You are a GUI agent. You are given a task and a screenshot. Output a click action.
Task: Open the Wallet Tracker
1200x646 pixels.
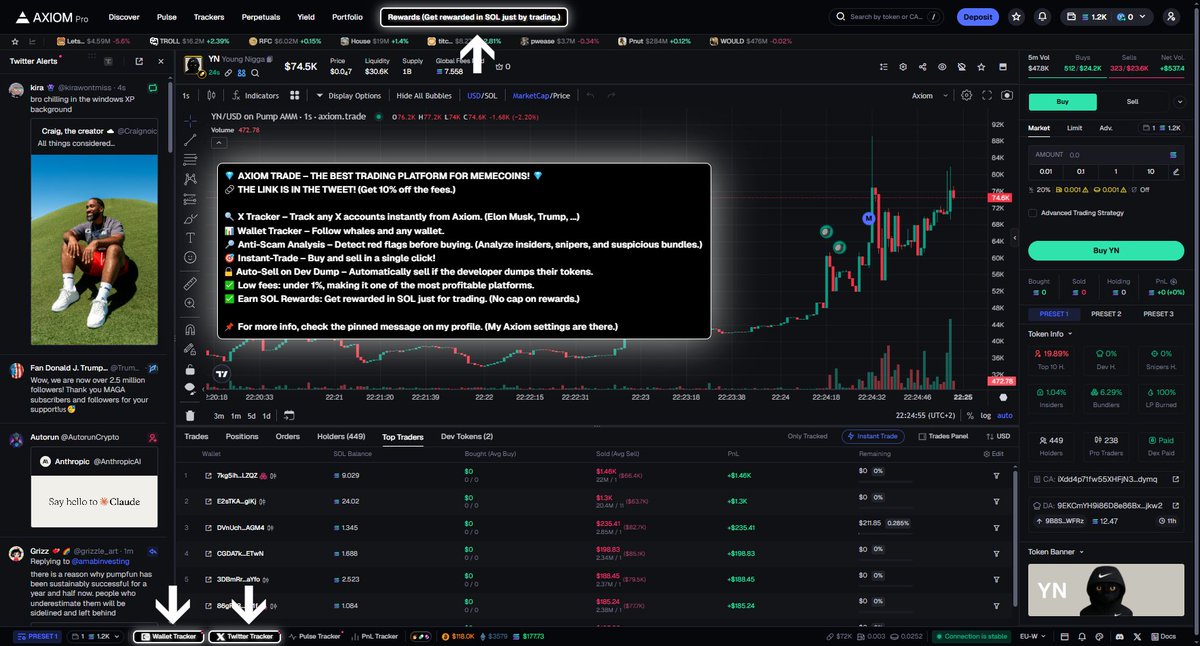pos(169,636)
